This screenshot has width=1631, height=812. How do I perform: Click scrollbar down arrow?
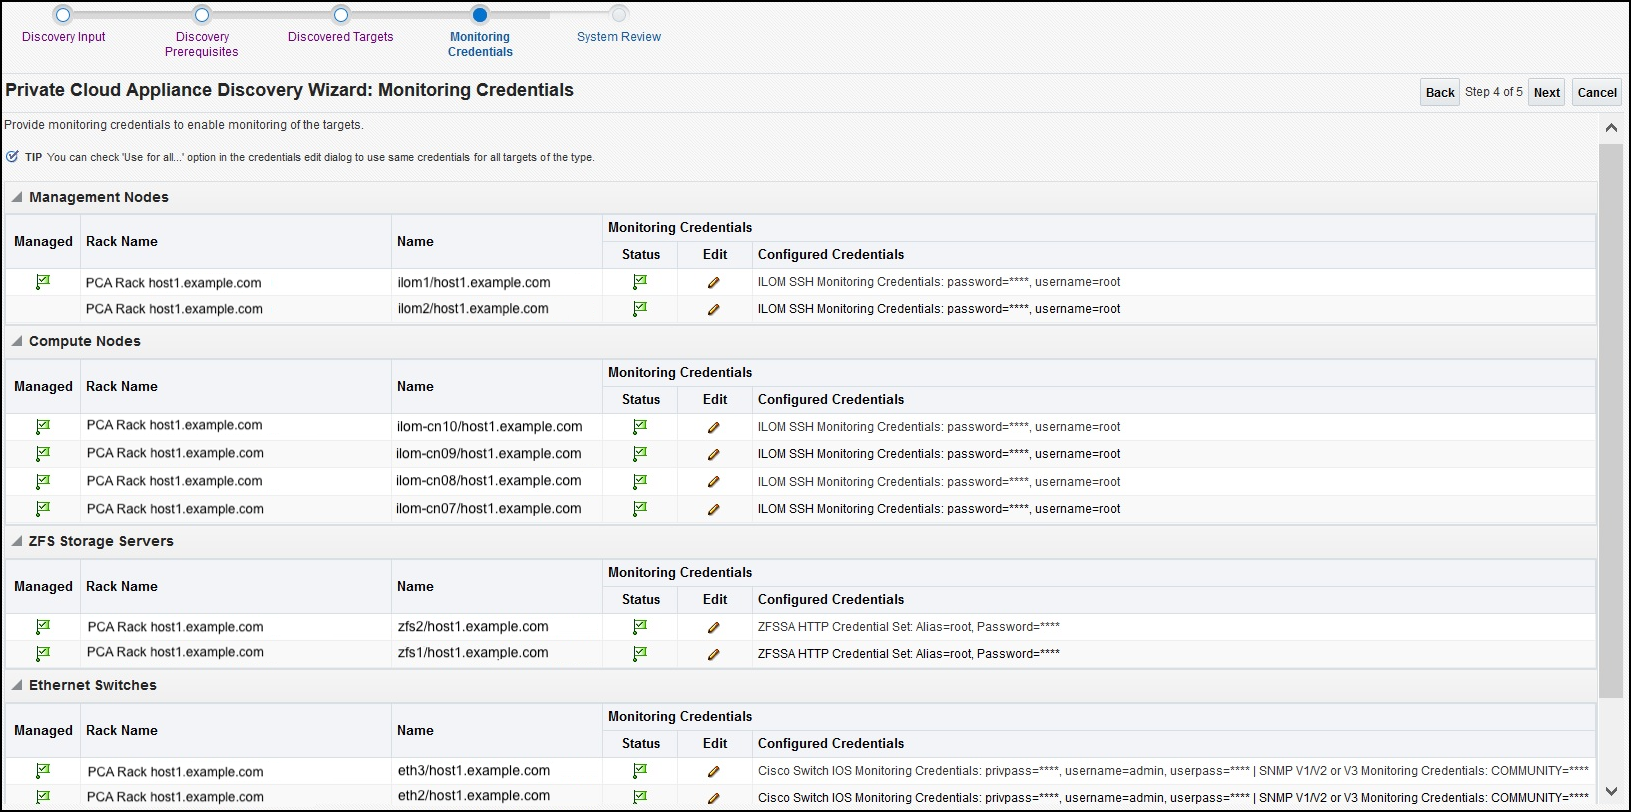tap(1611, 793)
